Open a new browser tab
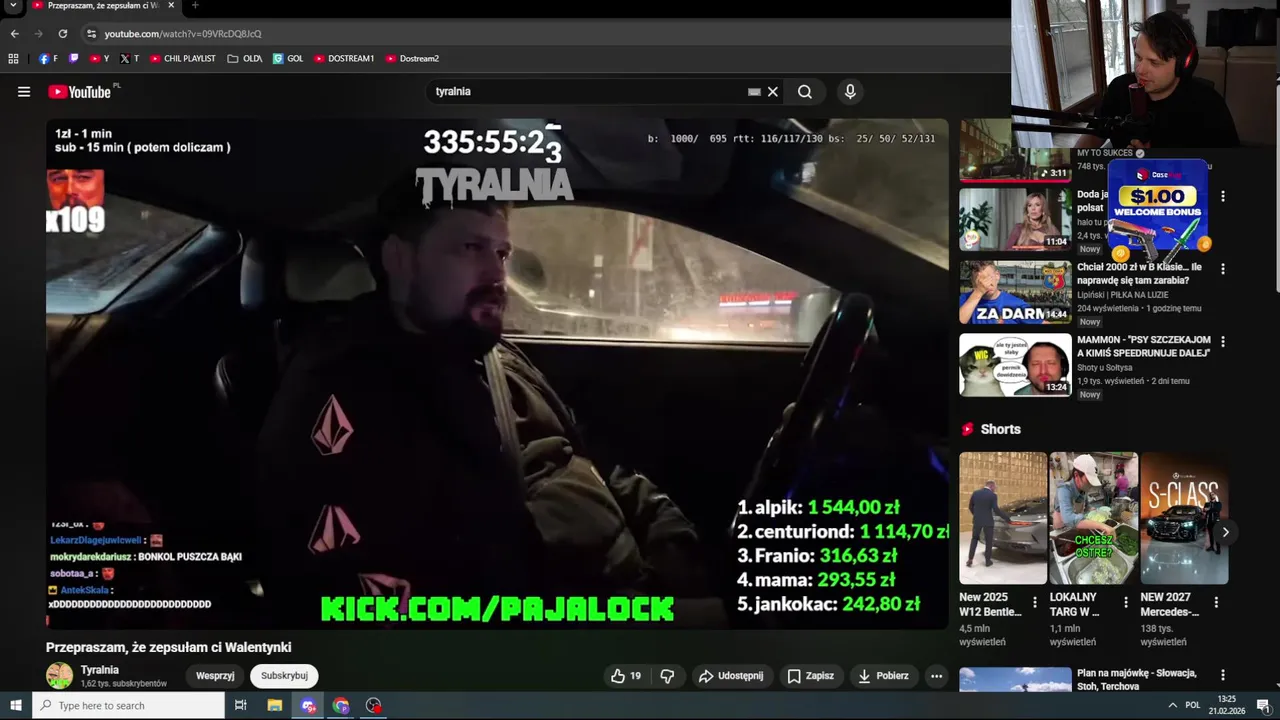 pos(195,5)
